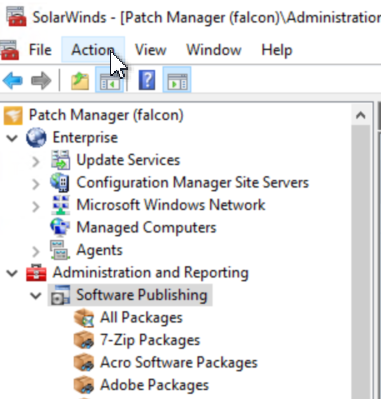Click the Managed Computers icon
Image resolution: width=381 pixels, height=399 pixels.
[x=60, y=227]
